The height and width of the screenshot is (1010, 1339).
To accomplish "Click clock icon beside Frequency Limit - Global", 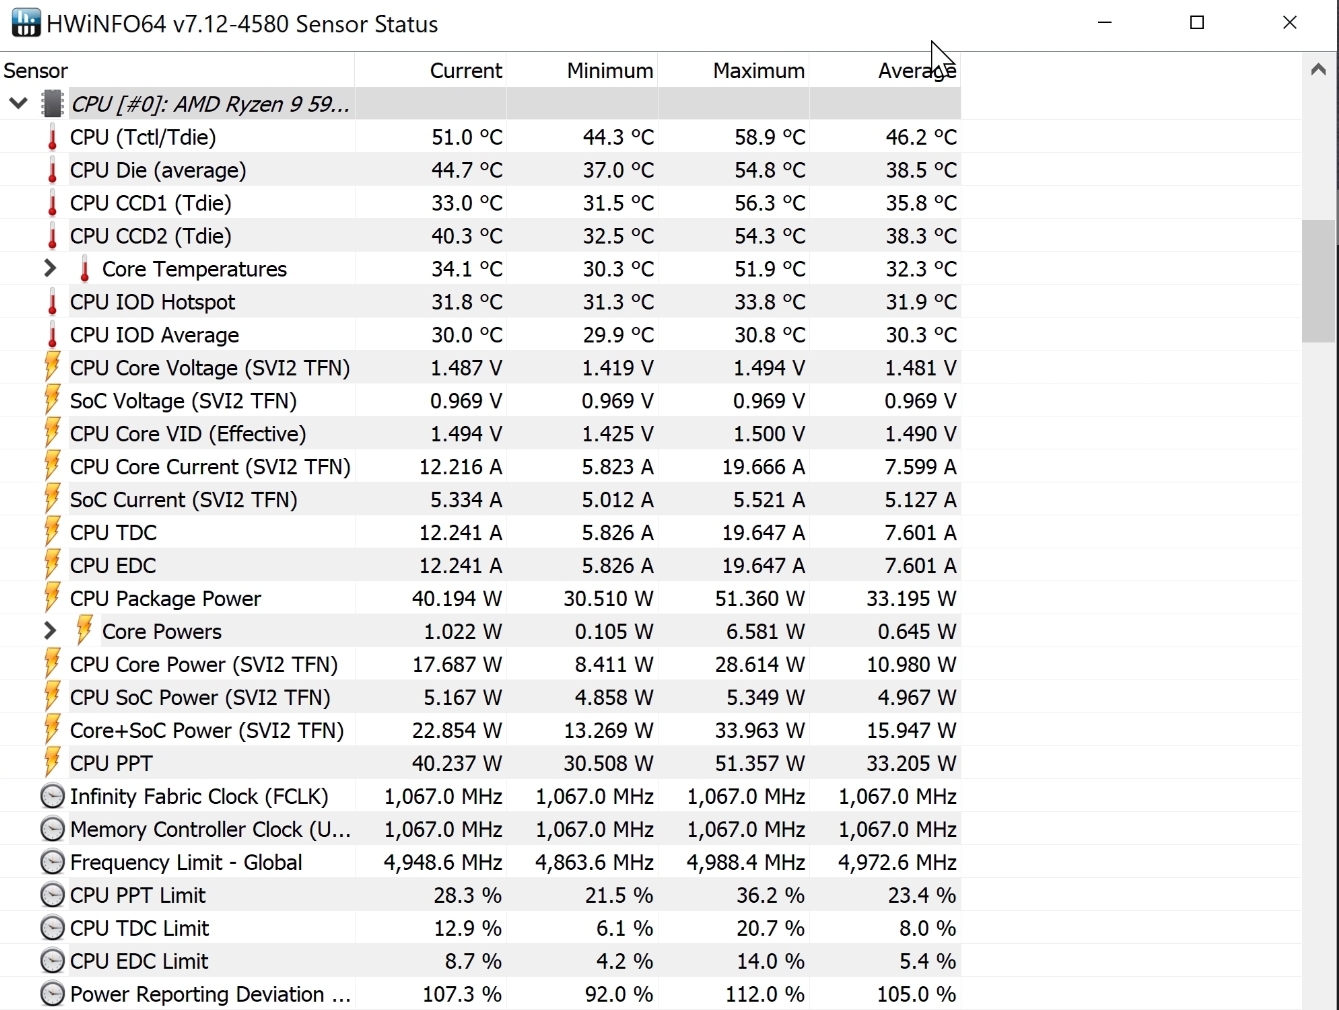I will 52,863.
